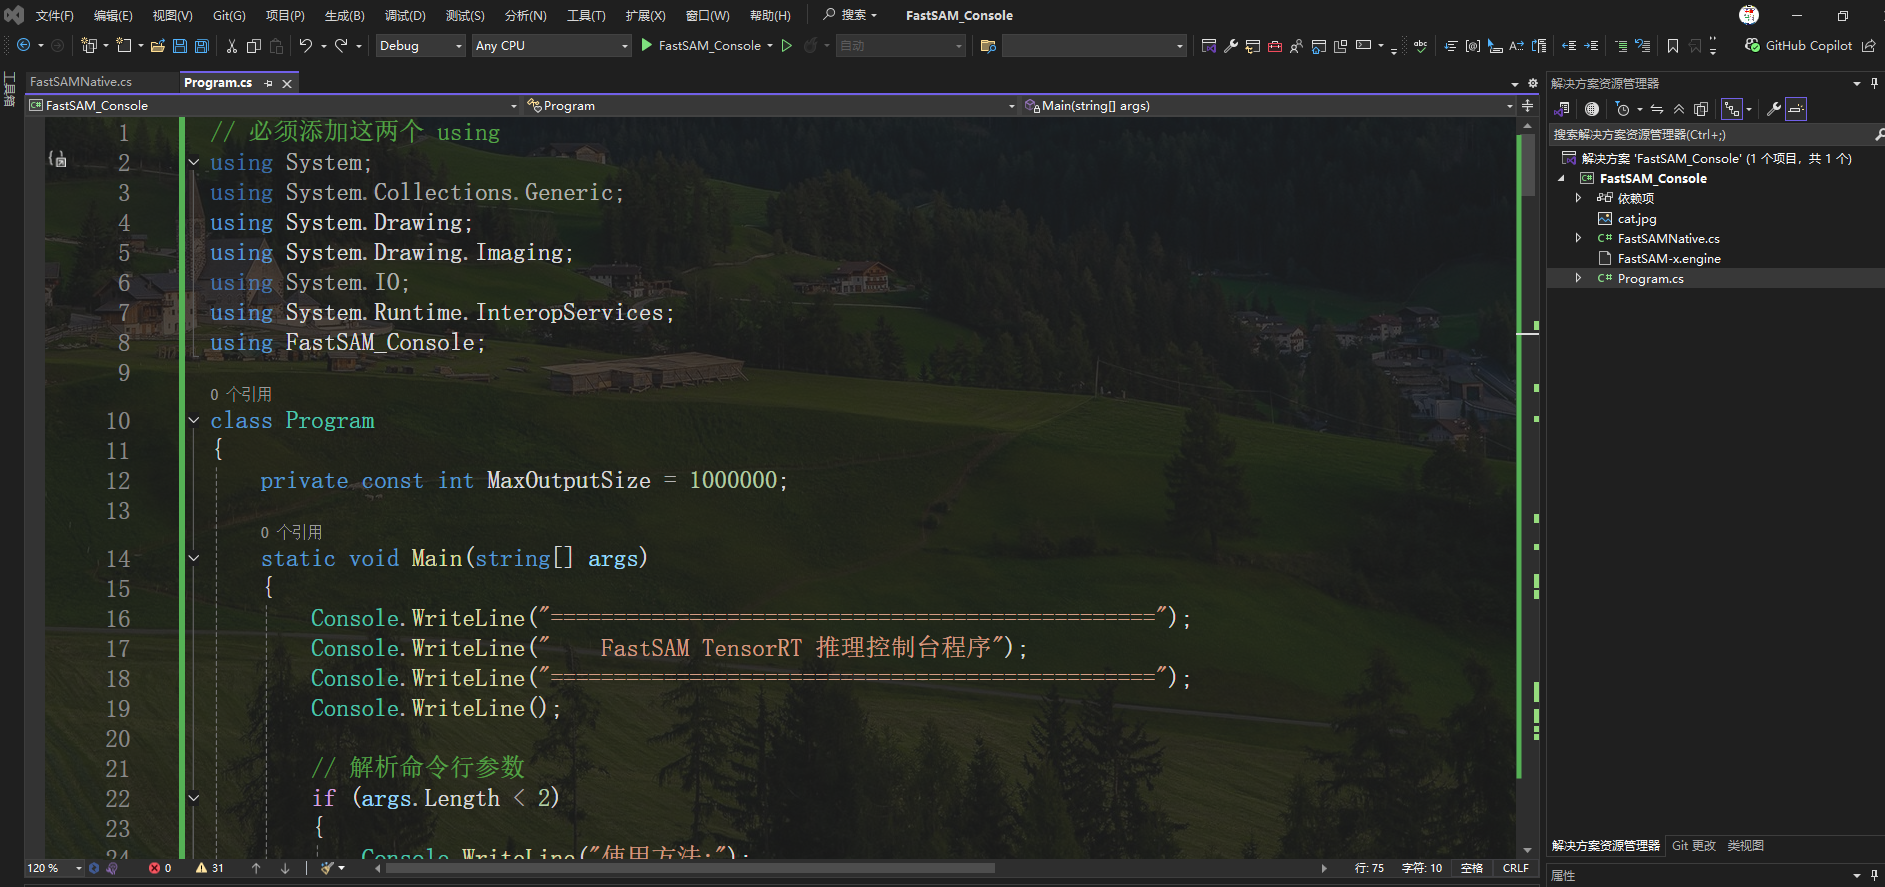Close the Program.cs tab

tap(287, 83)
